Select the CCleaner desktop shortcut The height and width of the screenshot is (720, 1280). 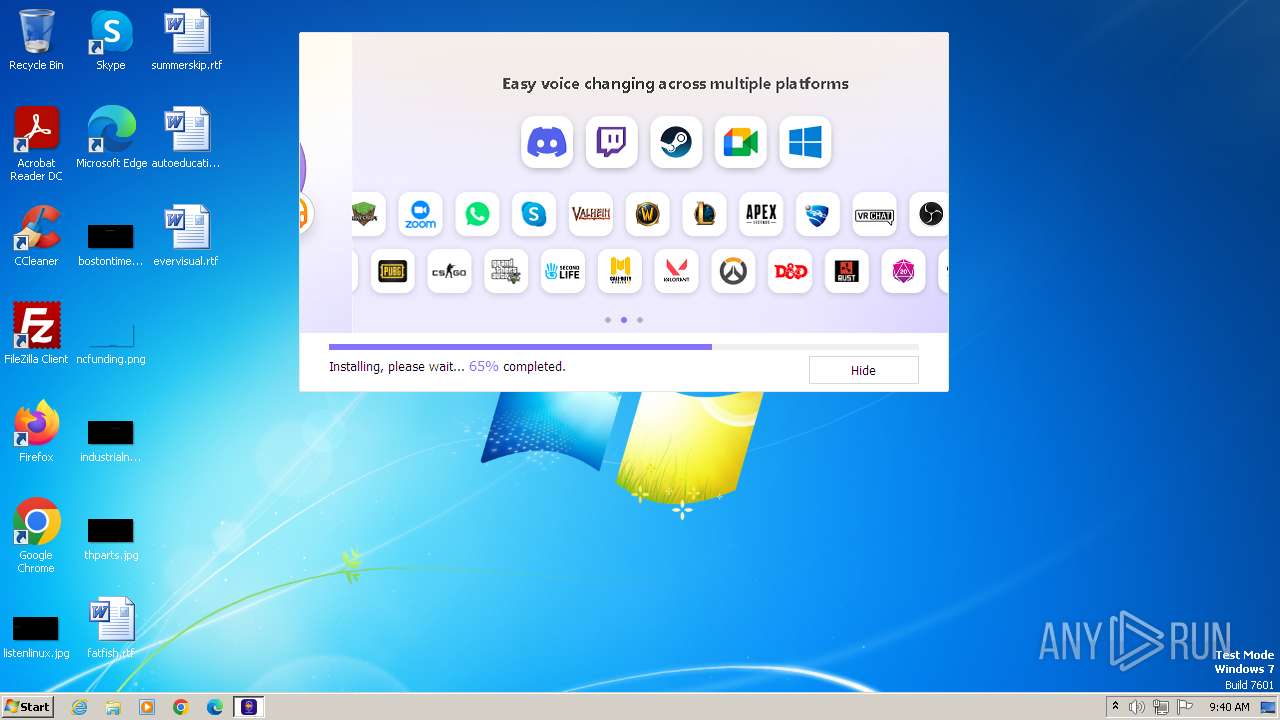(36, 236)
